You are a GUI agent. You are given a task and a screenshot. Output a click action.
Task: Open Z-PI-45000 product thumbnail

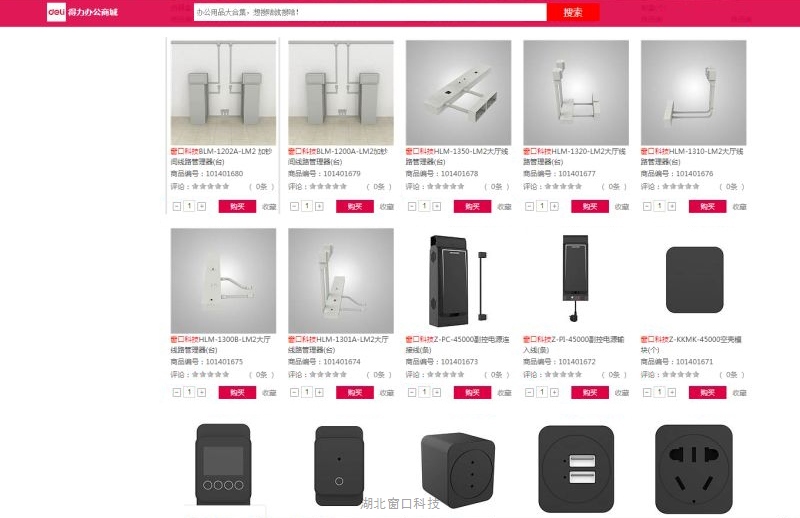click(x=576, y=281)
